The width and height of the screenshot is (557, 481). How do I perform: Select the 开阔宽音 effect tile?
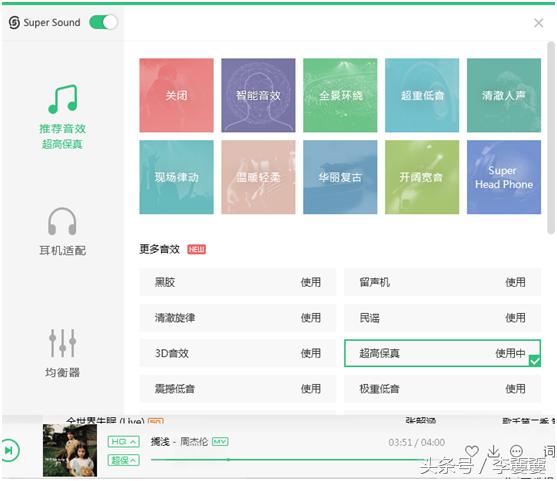tap(422, 177)
